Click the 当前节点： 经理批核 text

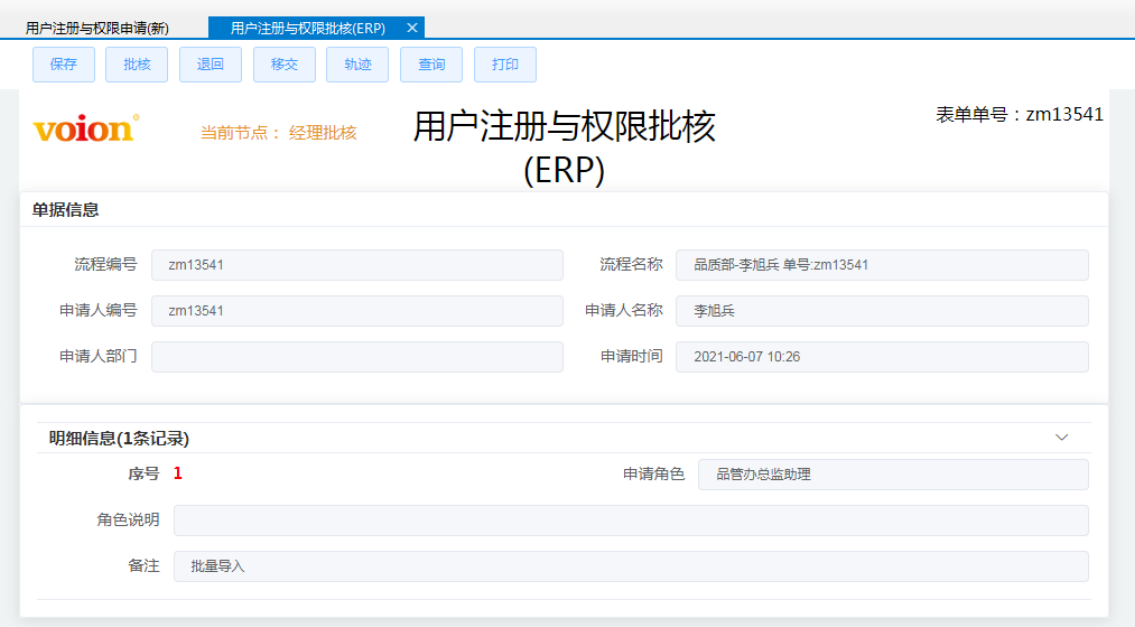tap(279, 132)
